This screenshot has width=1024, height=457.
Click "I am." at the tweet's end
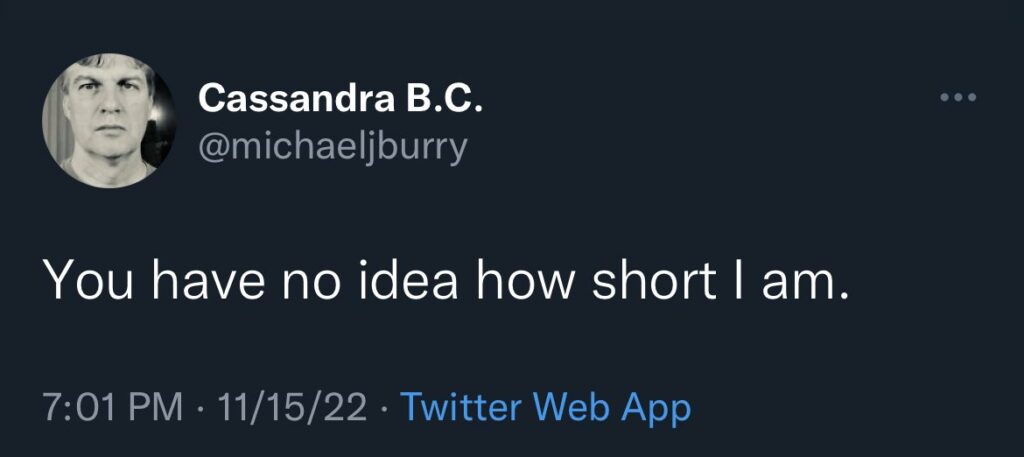coord(790,283)
